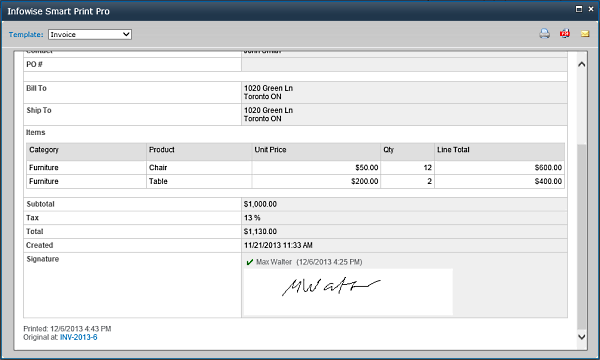Click the quantity '12' cell
This screenshot has width=600, height=360.
(408, 168)
